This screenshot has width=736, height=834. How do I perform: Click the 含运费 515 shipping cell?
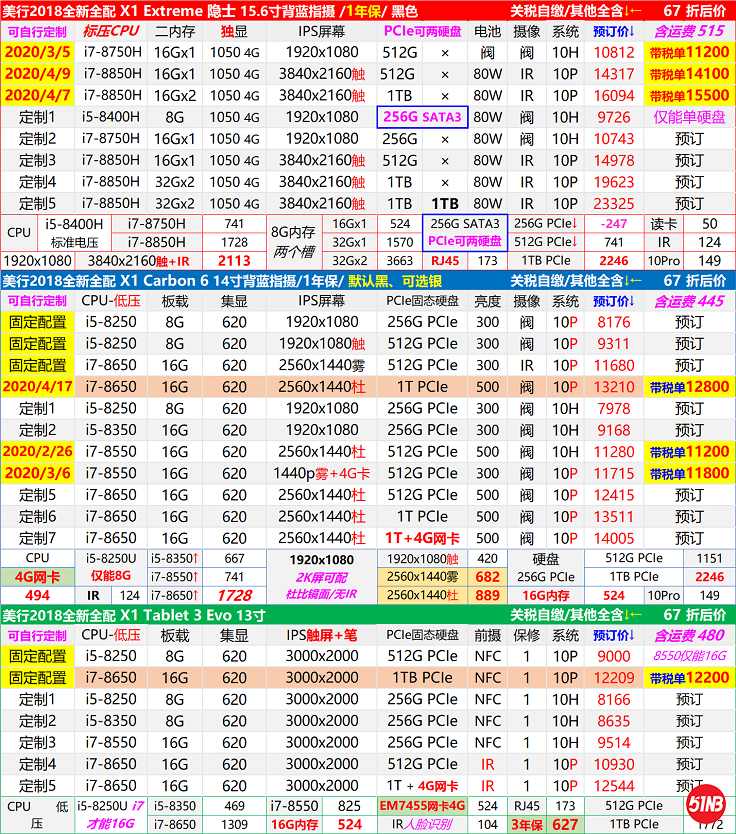tap(688, 31)
